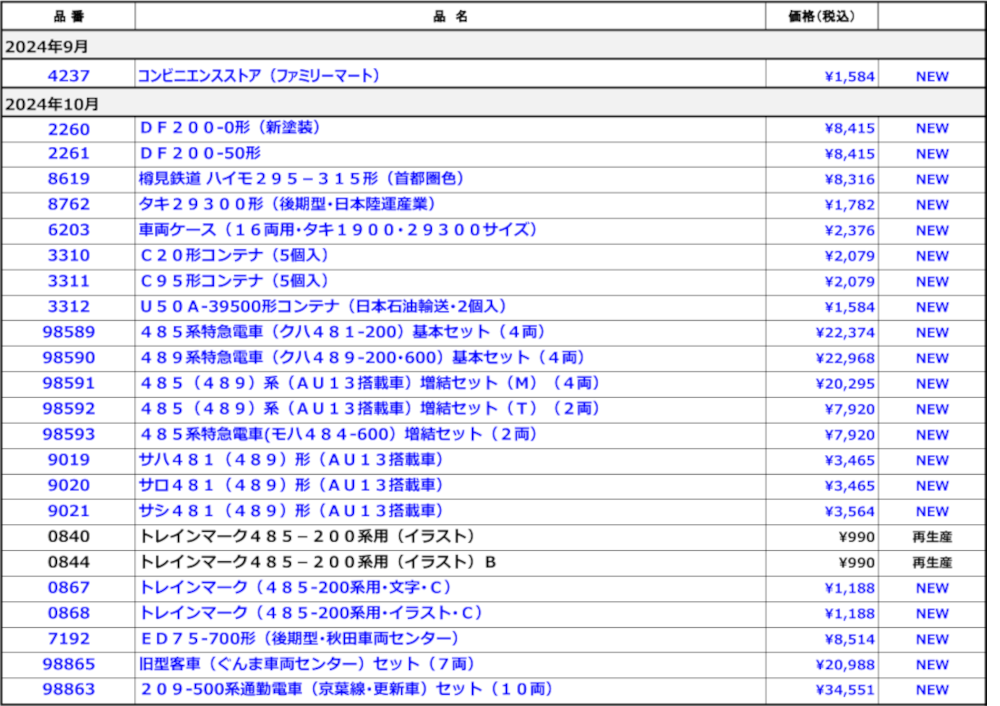Viewport: 1000px width, 706px height.
Task: Click the NEW label for item 4237
Action: [x=932, y=77]
